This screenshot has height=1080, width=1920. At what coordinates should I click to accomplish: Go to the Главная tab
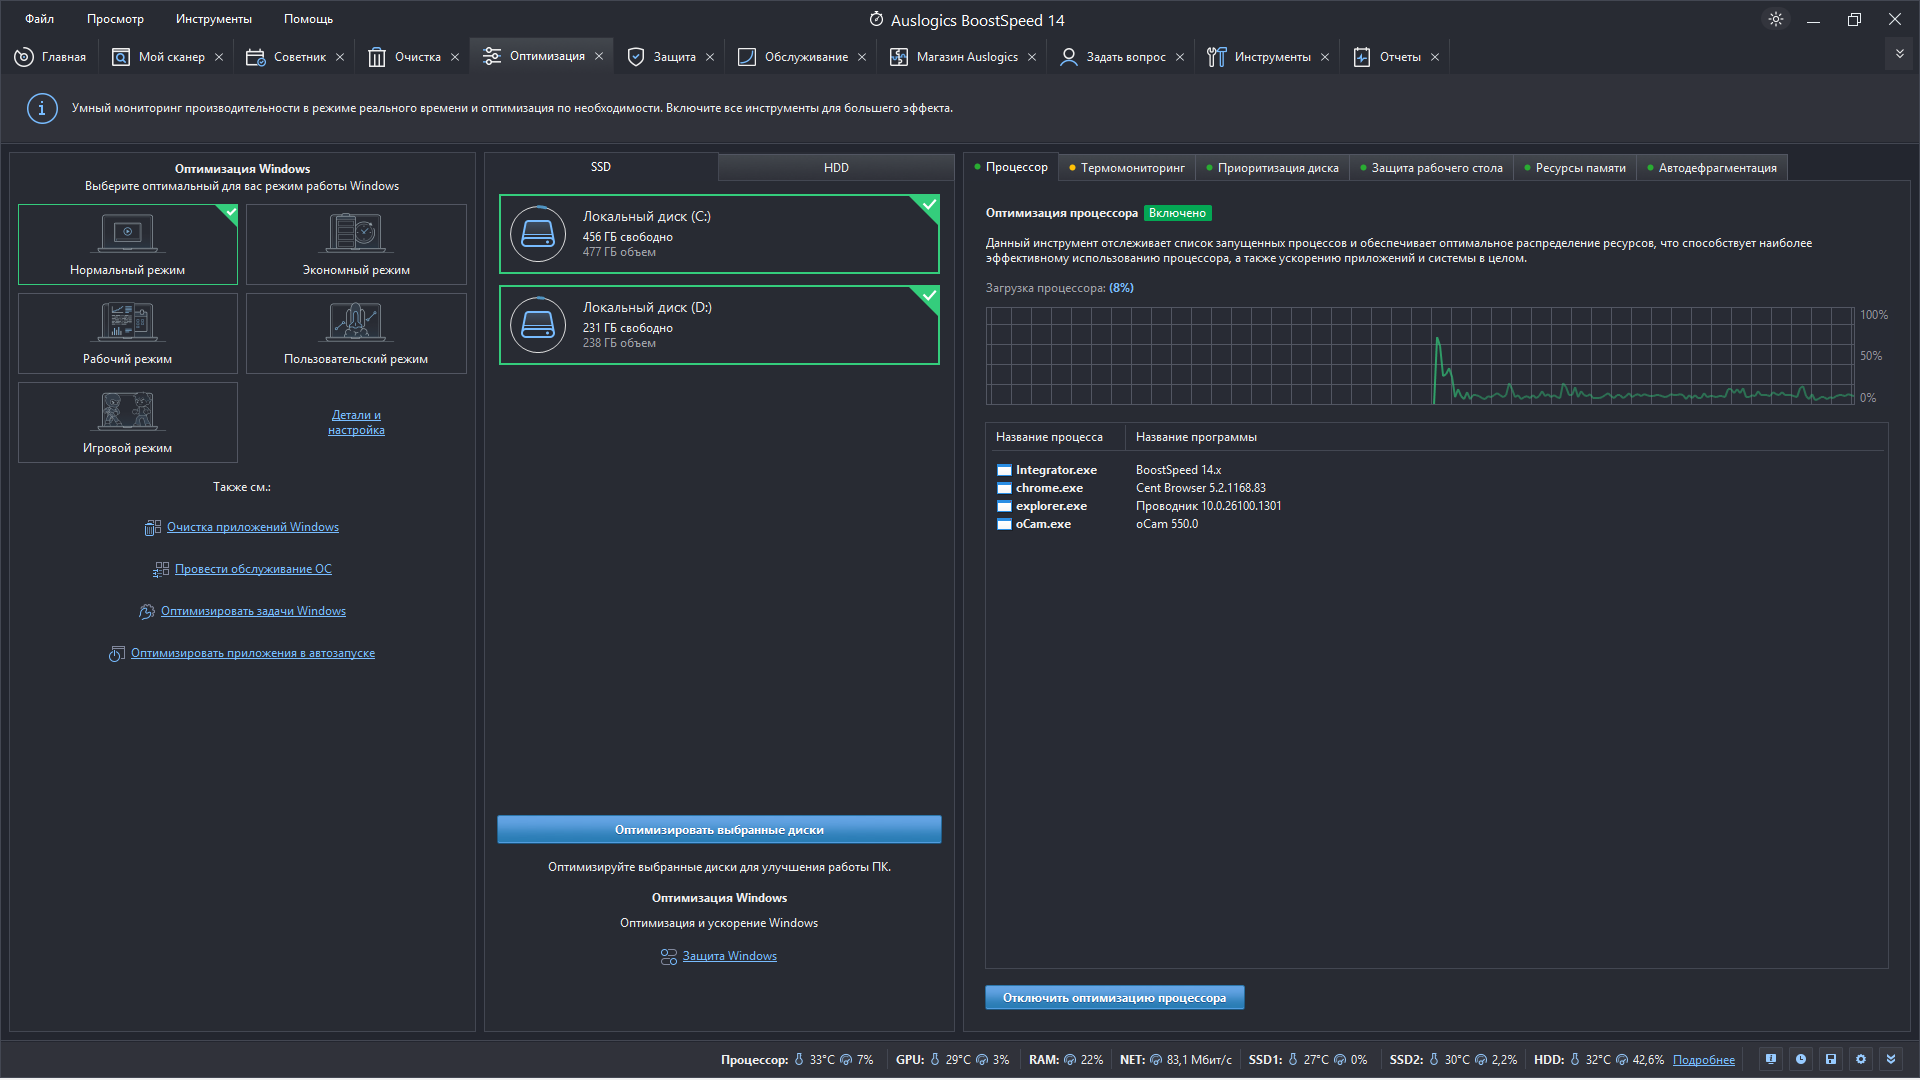(50, 57)
